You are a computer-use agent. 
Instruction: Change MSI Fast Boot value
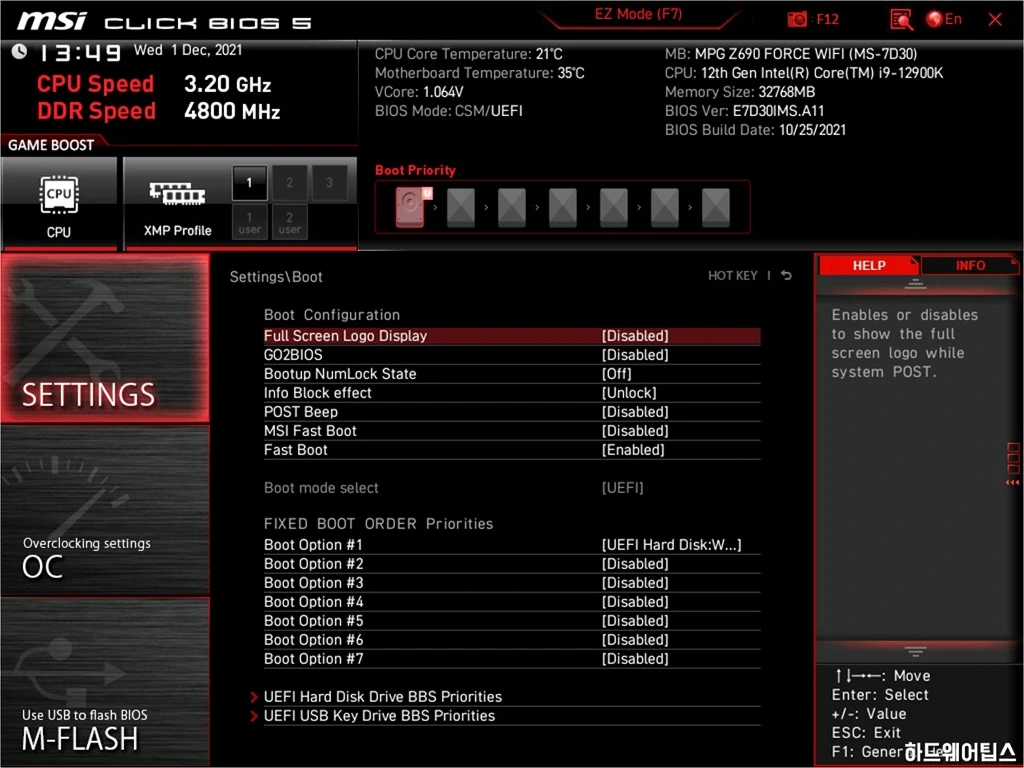635,430
